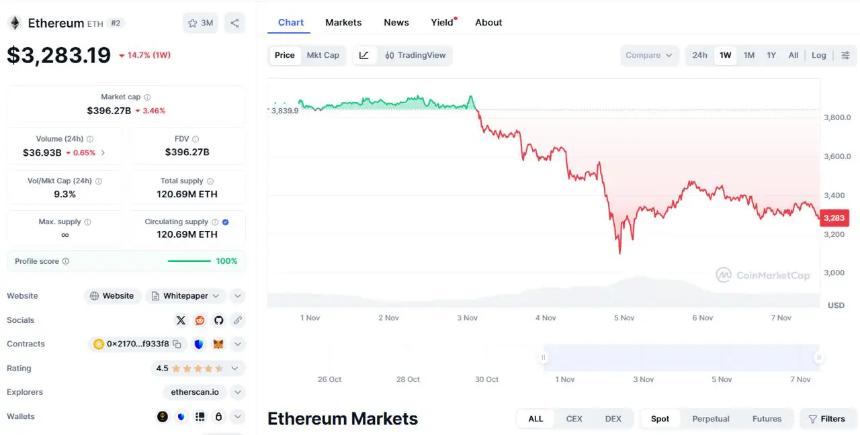Open the Reddit social link

pos(200,320)
